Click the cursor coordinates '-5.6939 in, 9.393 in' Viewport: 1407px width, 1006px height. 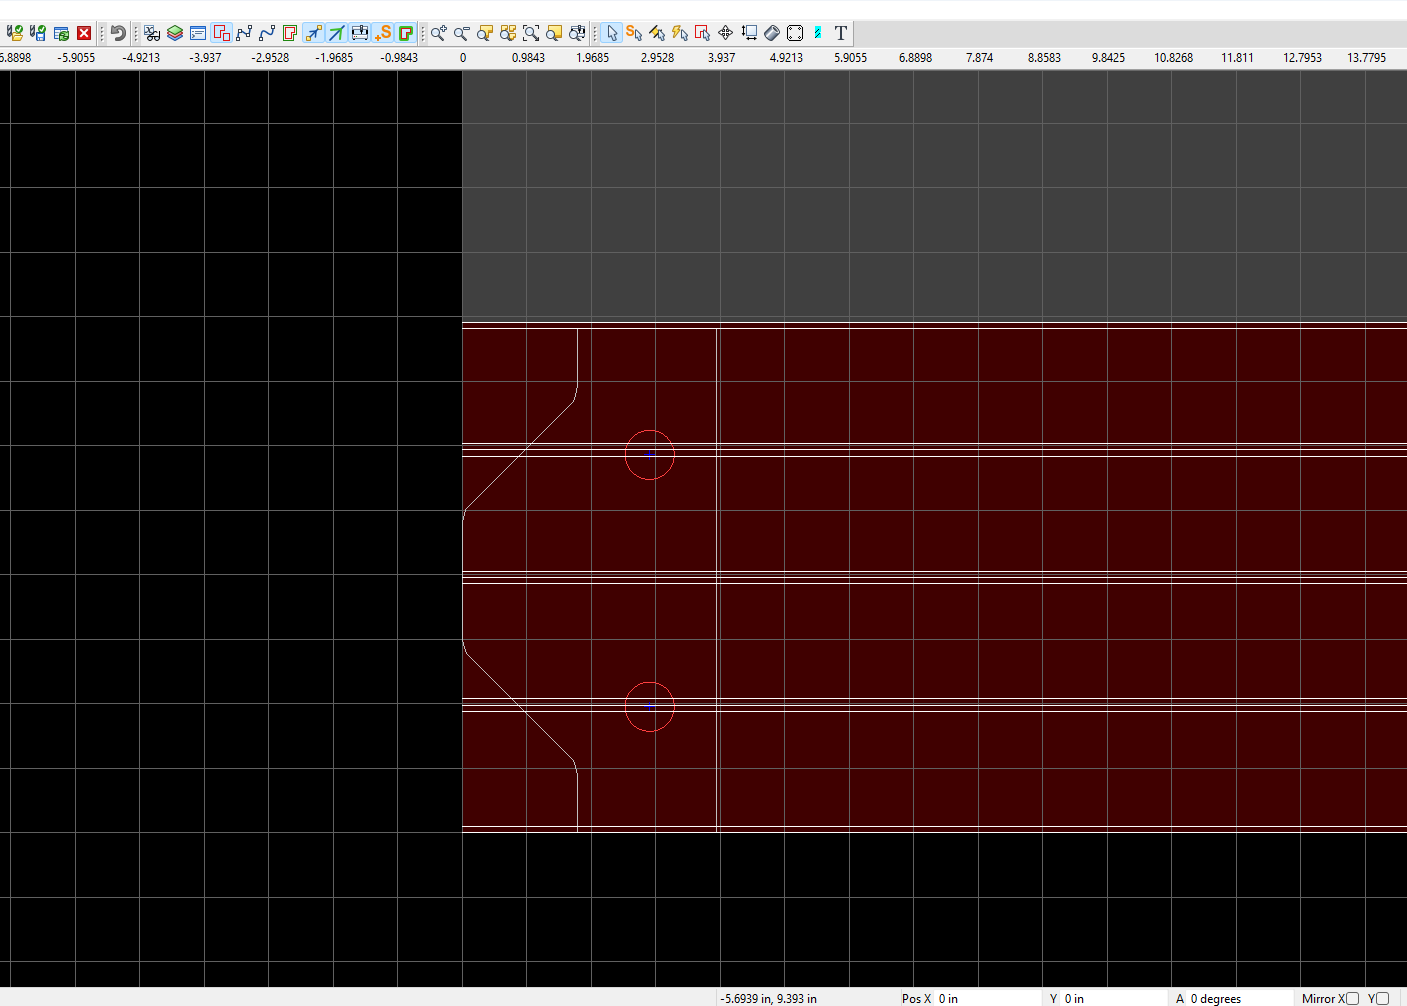(769, 998)
